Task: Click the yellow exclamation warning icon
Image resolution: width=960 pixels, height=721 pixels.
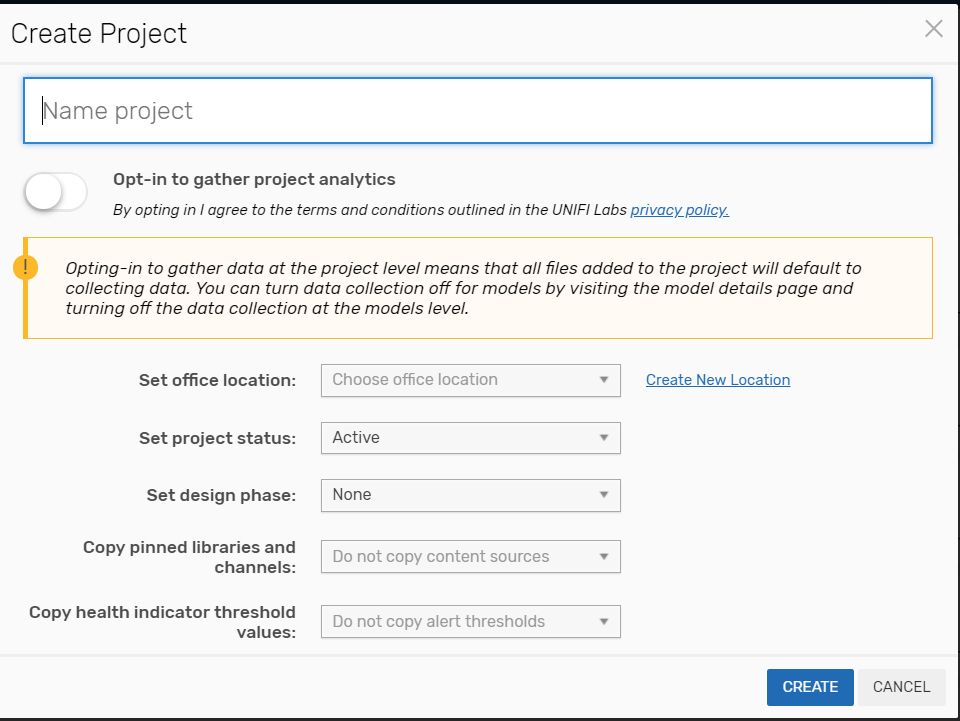Action: coord(26,267)
